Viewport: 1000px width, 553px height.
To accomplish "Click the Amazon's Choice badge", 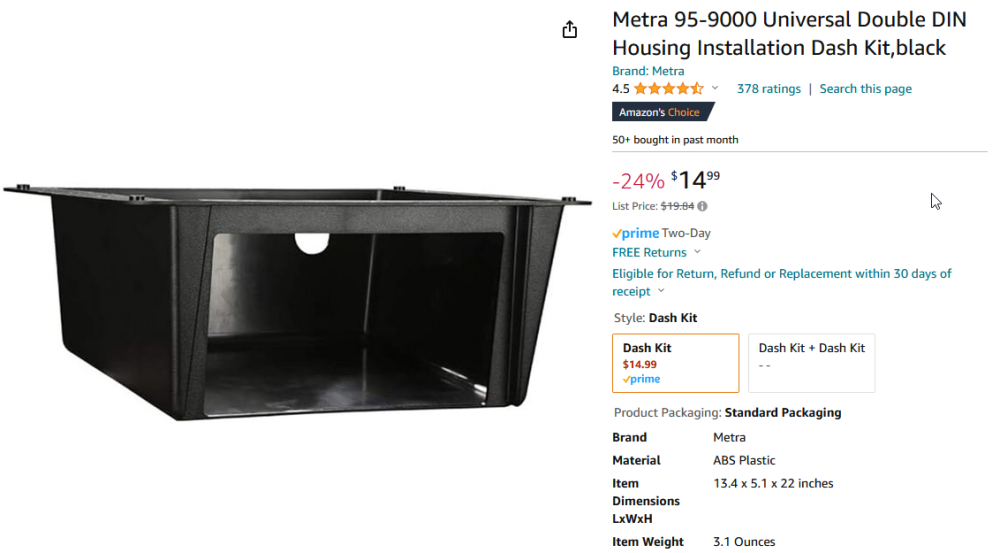I will tap(661, 112).
